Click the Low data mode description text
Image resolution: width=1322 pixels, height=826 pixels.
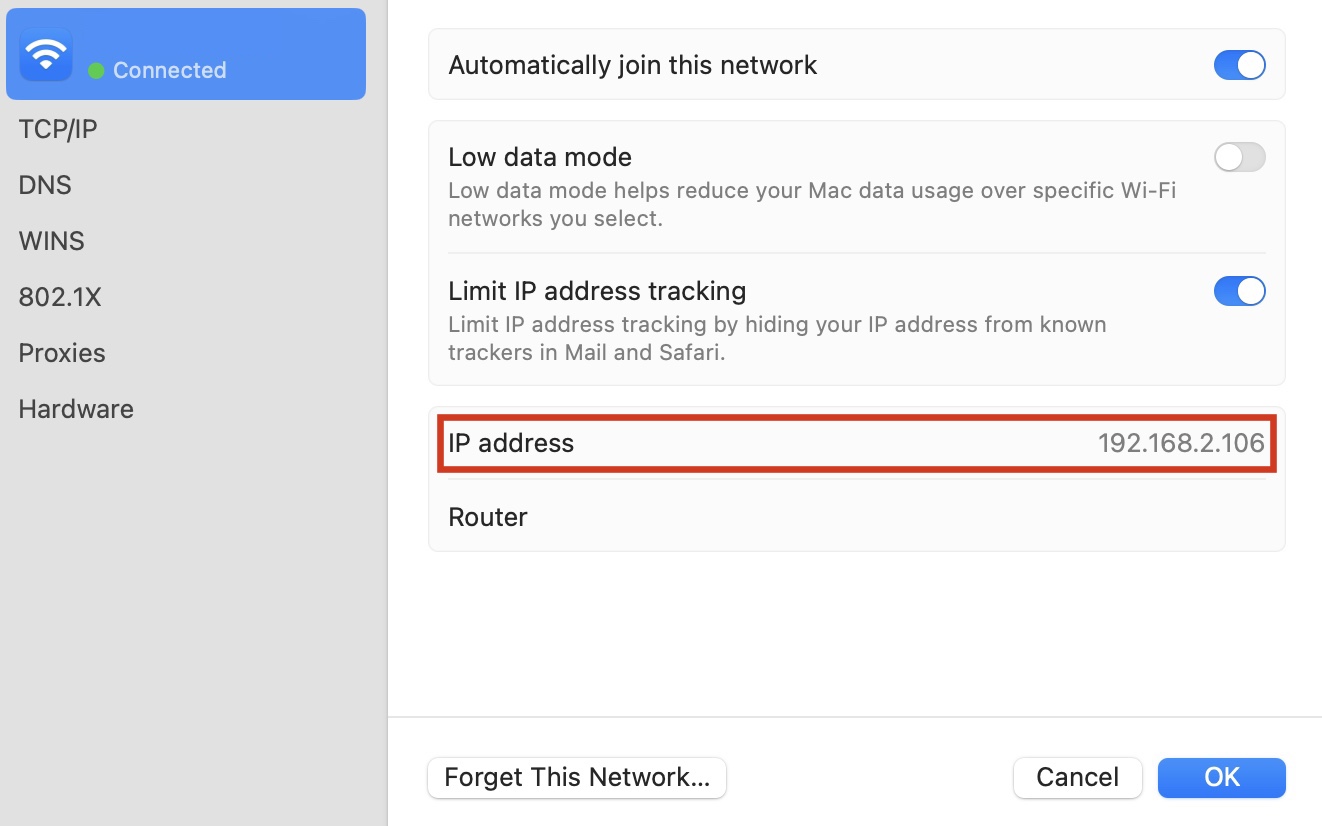810,204
